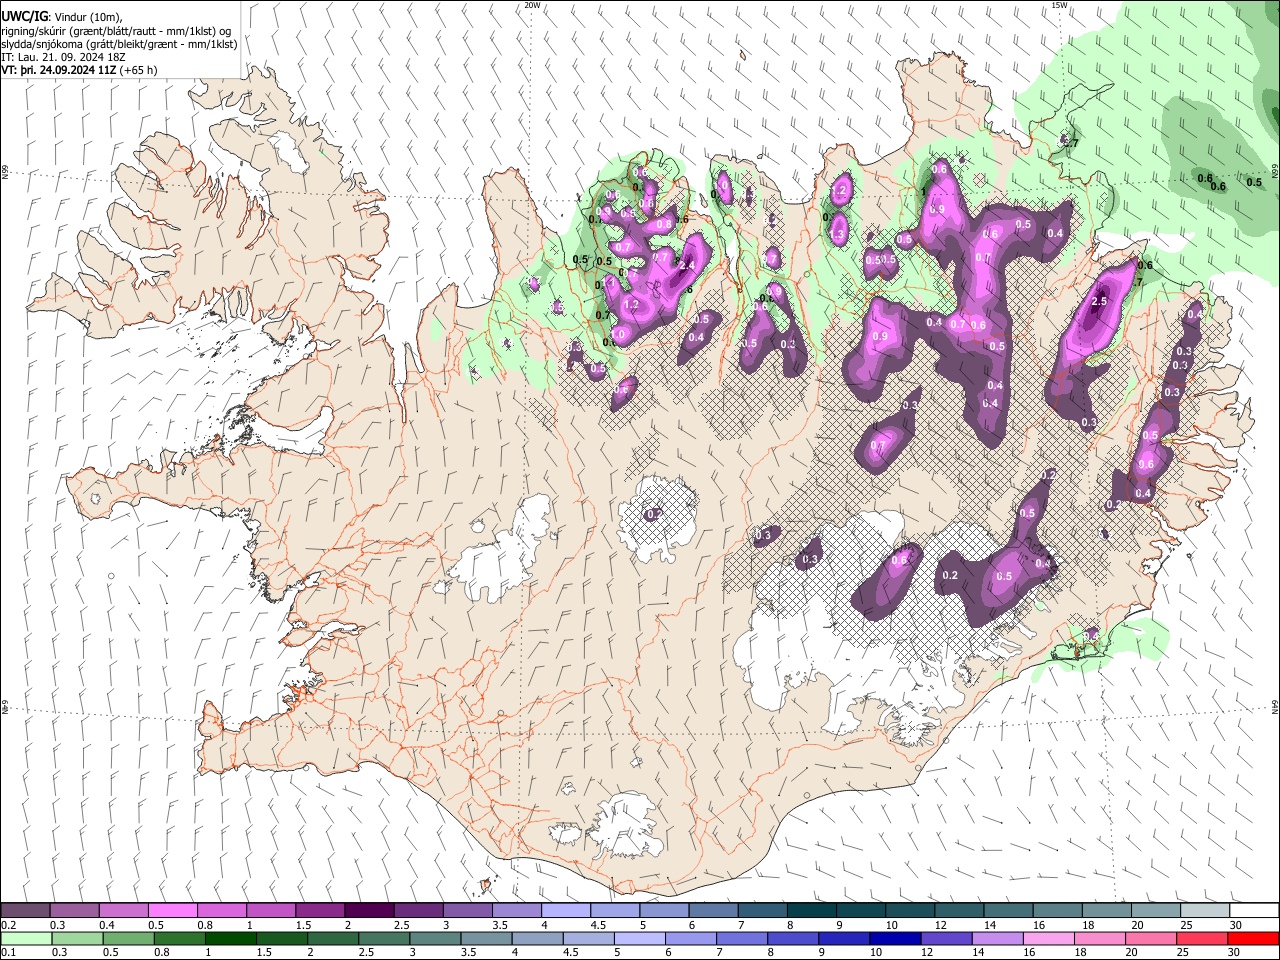Select the white 30 swatch in upper legend row
1280x960 pixels.
(1252, 910)
